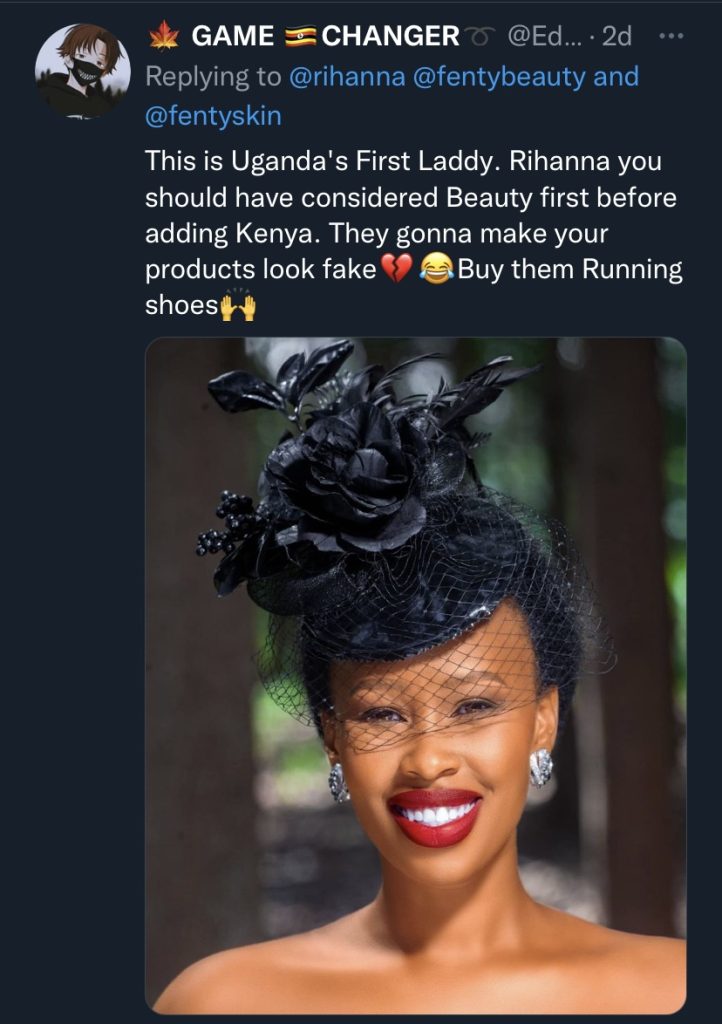
Task: Open the anime-style profile avatar
Action: [x=82, y=71]
